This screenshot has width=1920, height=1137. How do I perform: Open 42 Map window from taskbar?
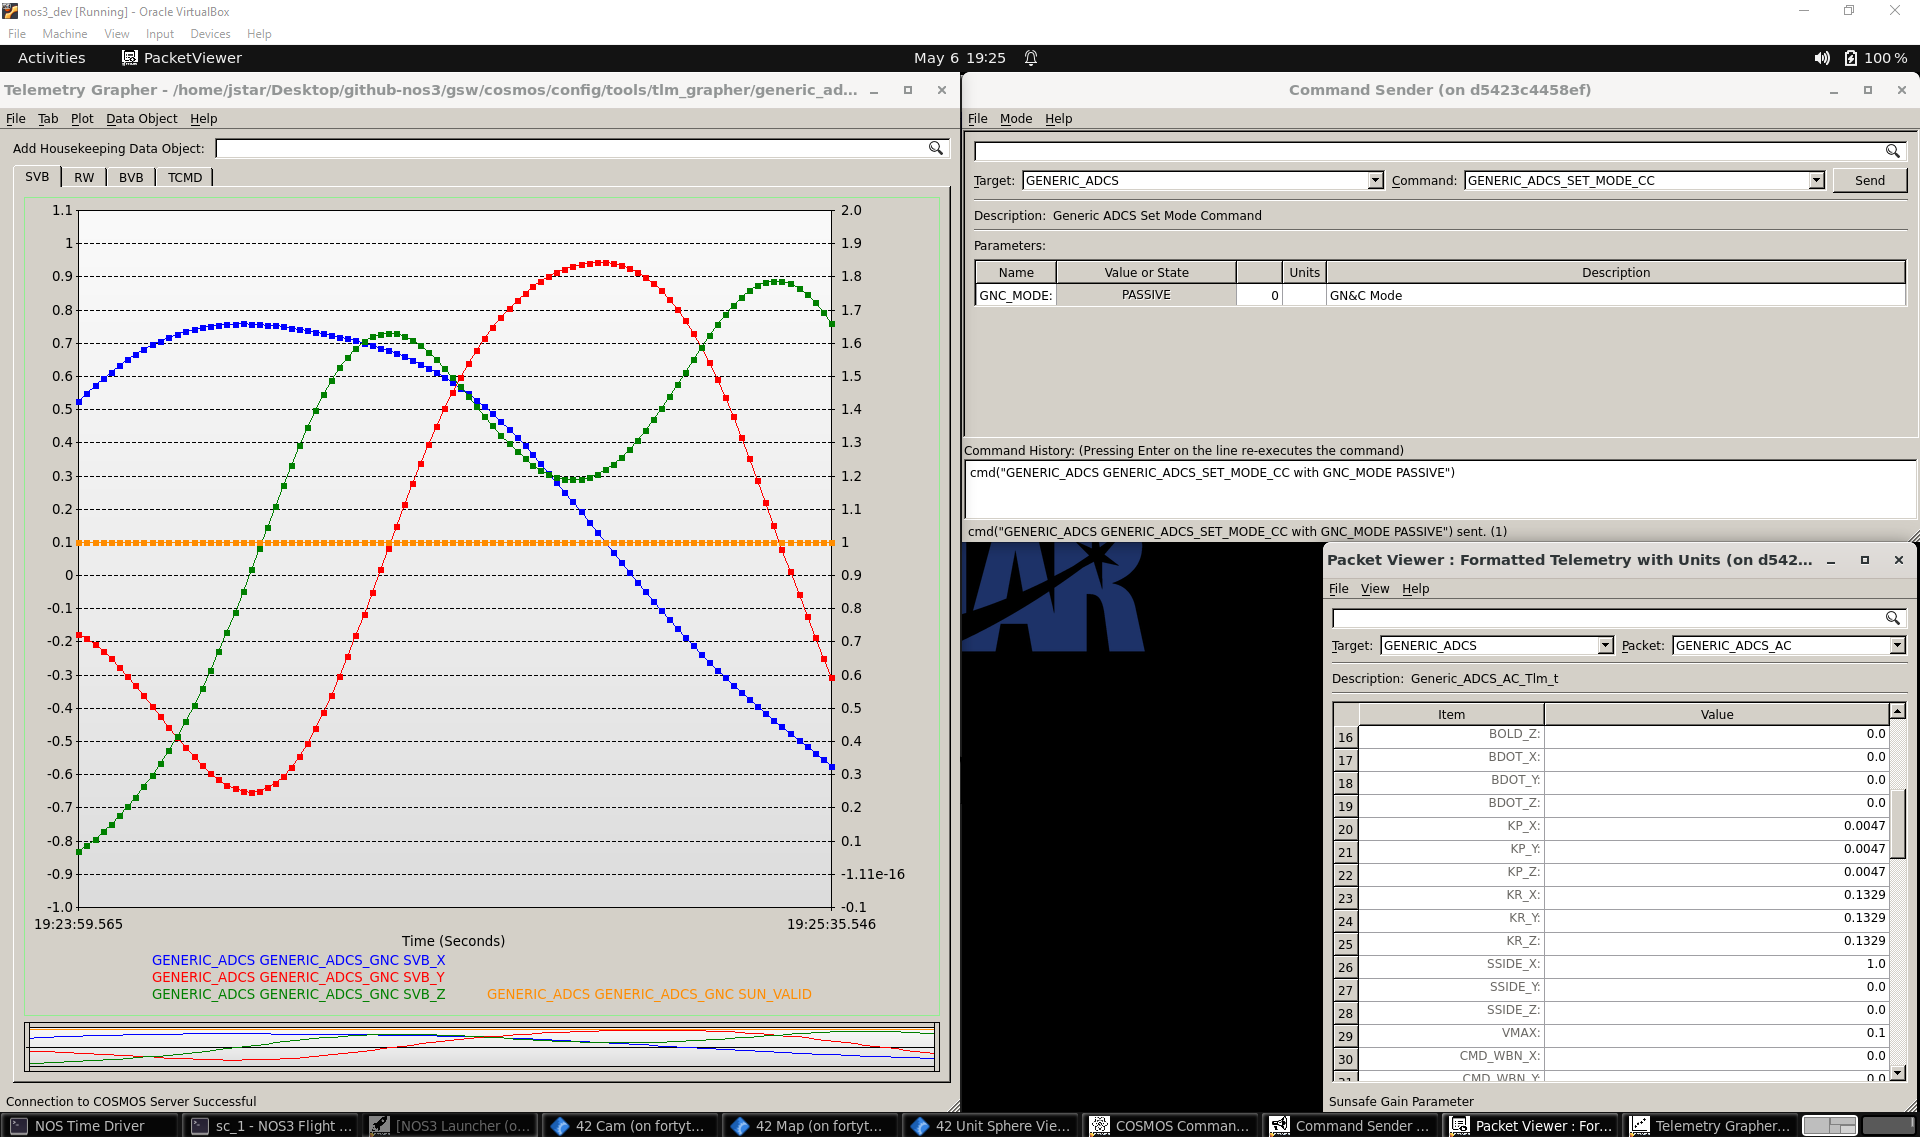tap(809, 1126)
